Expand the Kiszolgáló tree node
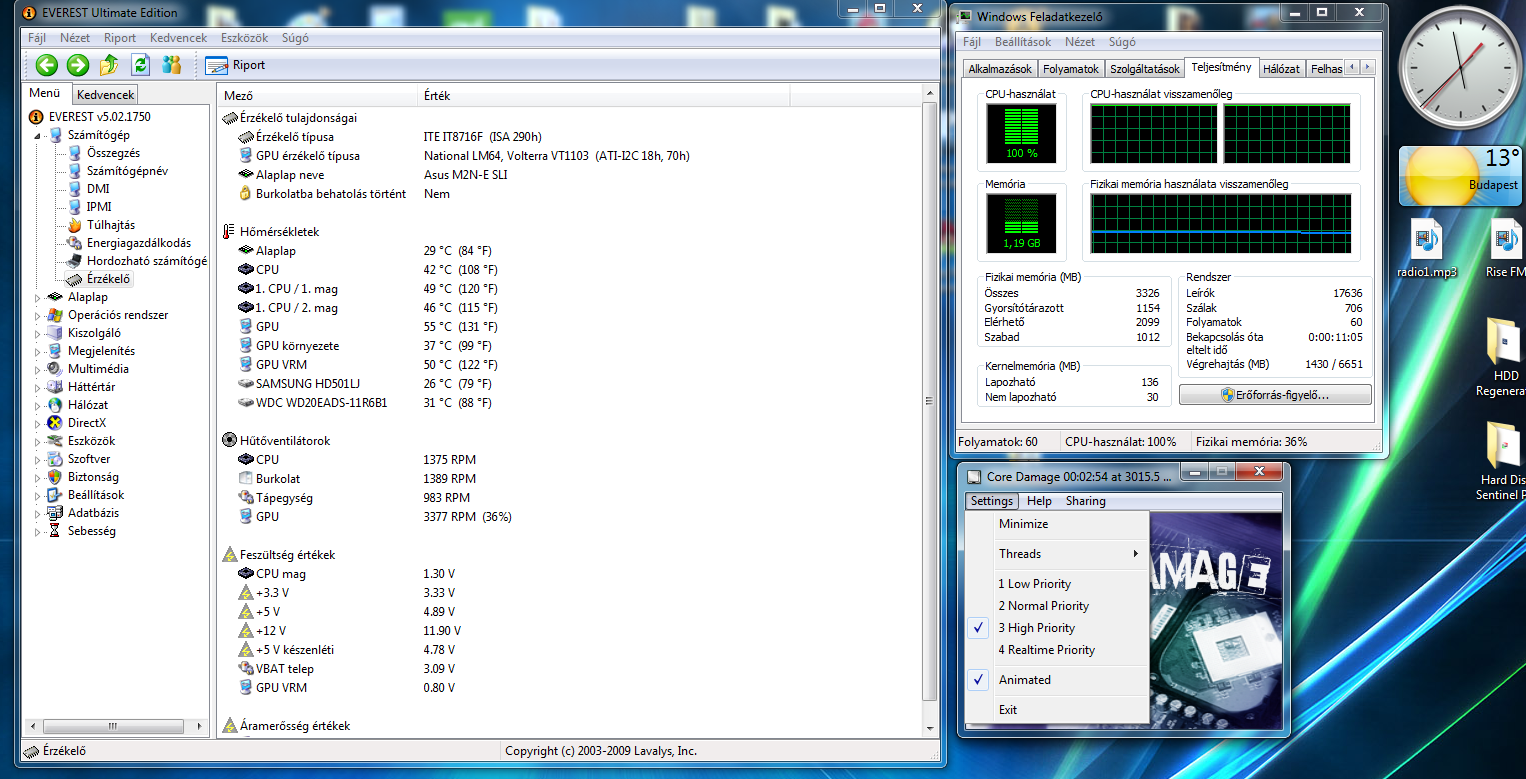 click(x=39, y=333)
